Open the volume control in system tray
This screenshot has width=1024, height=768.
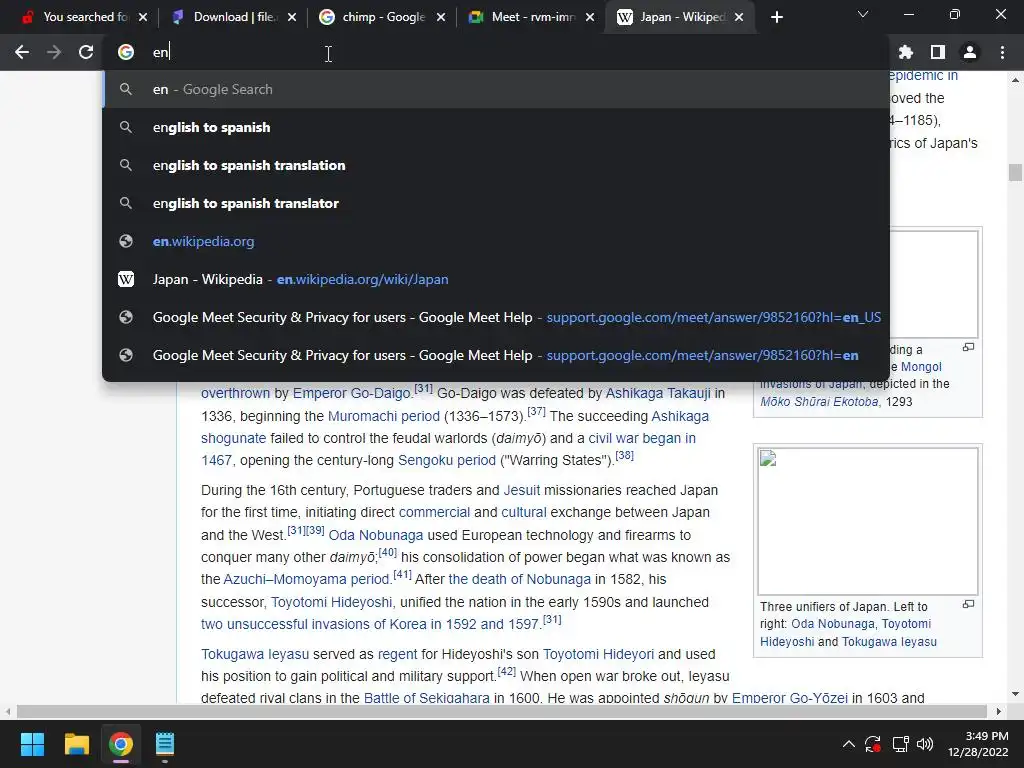coord(925,744)
